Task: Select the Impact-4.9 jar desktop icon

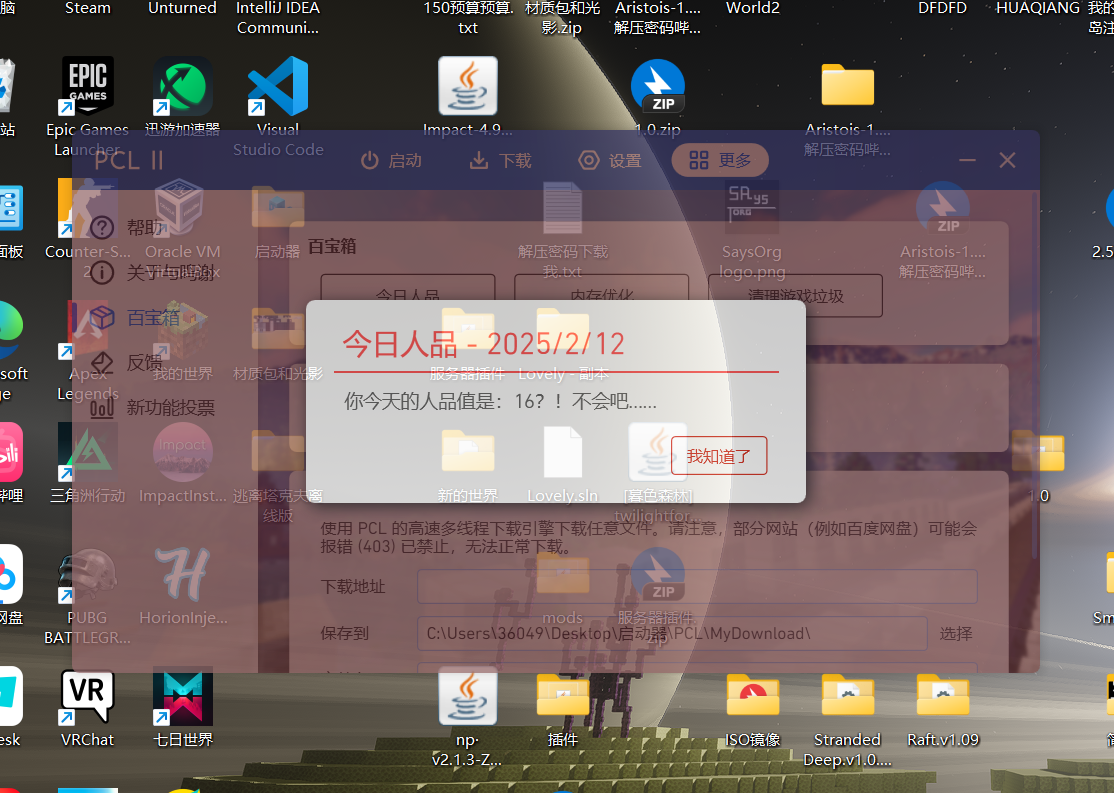Action: point(467,97)
